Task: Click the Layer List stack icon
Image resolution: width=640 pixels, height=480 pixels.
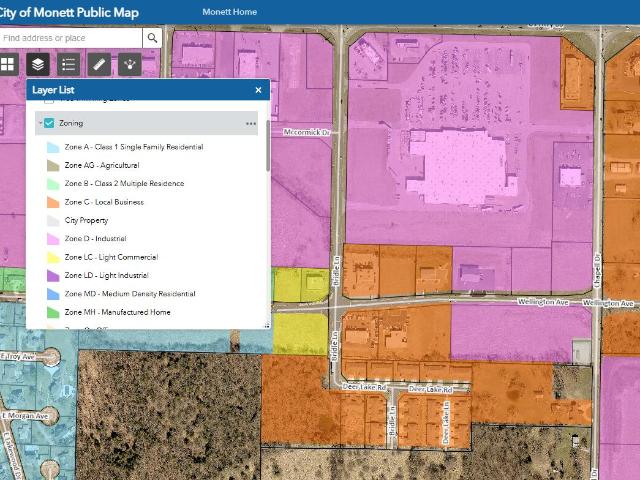Action: (x=37, y=64)
